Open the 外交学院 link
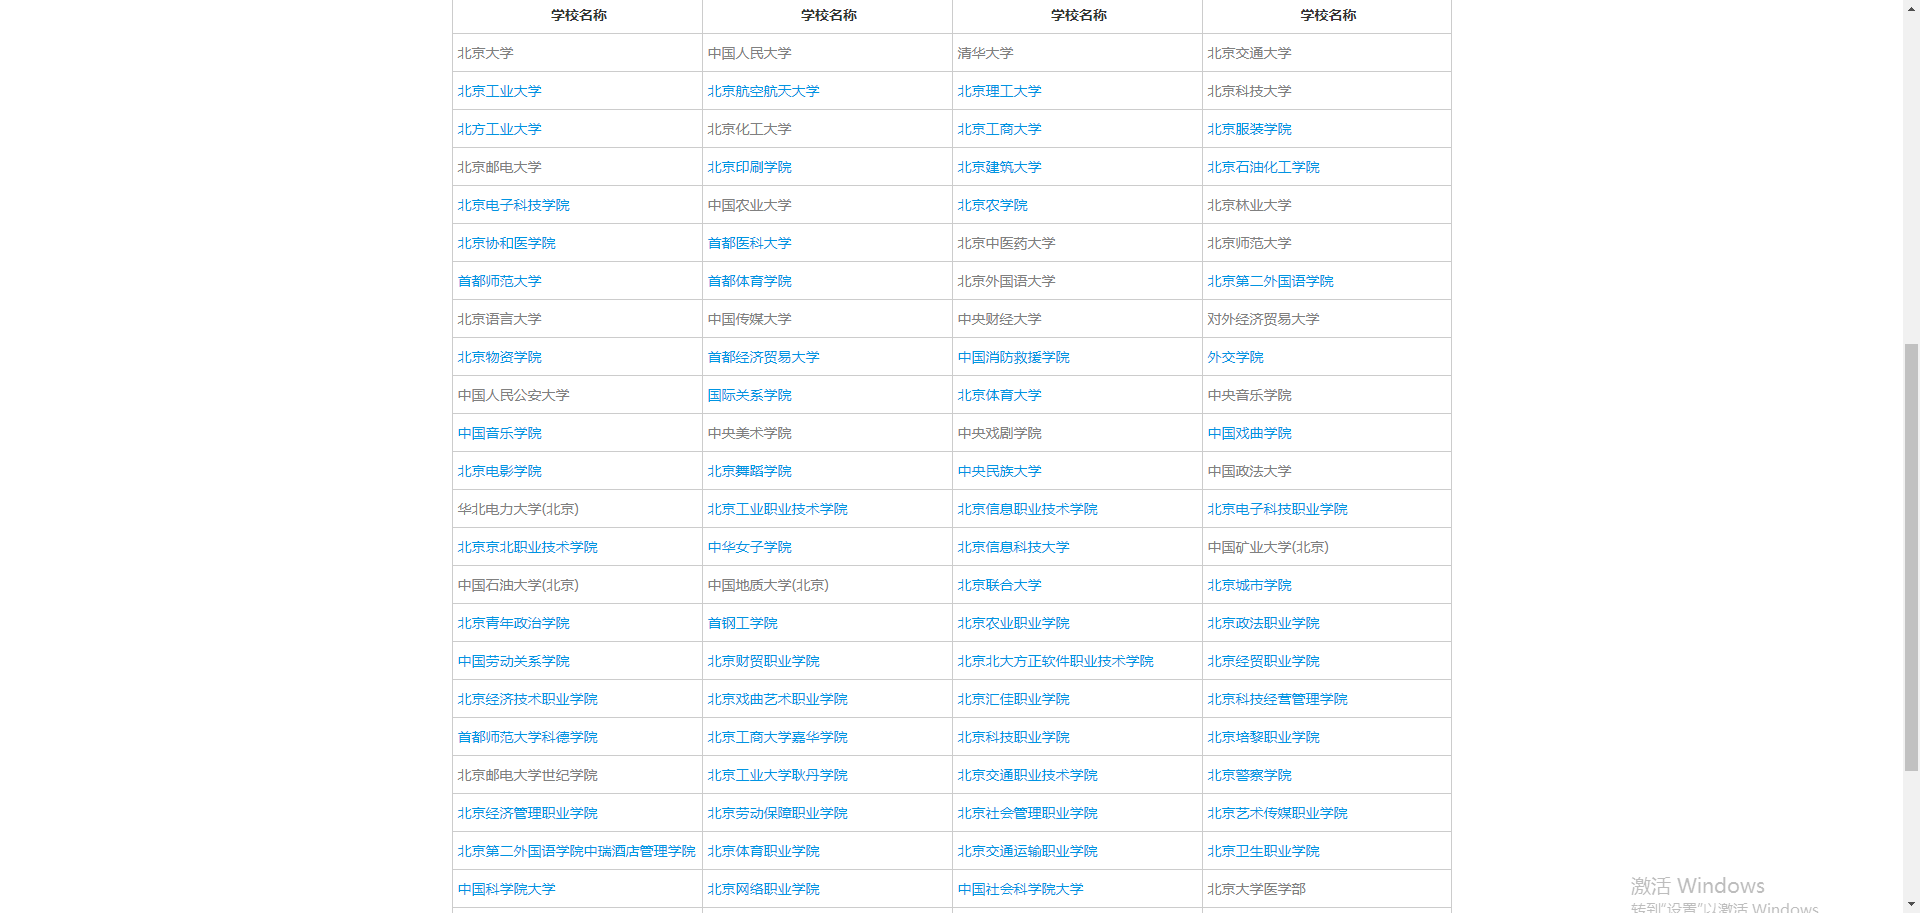The image size is (1920, 913). click(x=1235, y=357)
